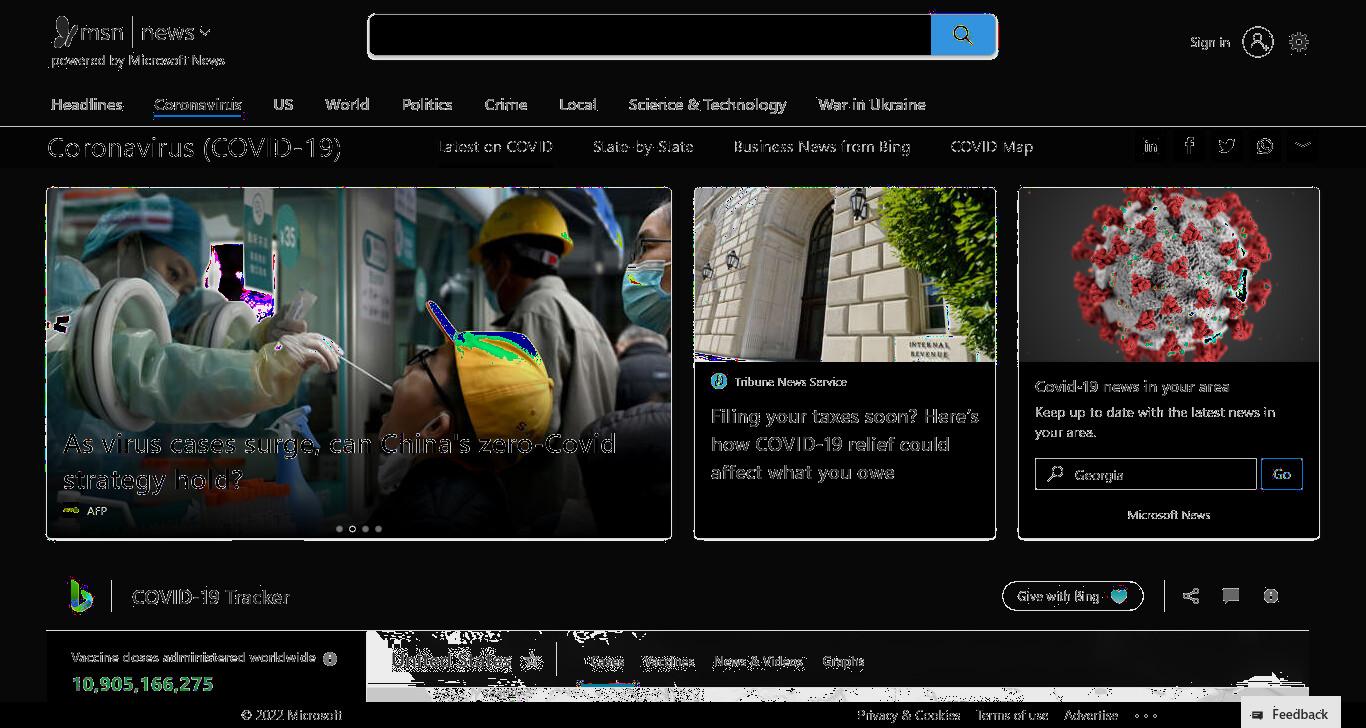Open the Advertise footer link
Screen dimensions: 1366x728
[1091, 715]
